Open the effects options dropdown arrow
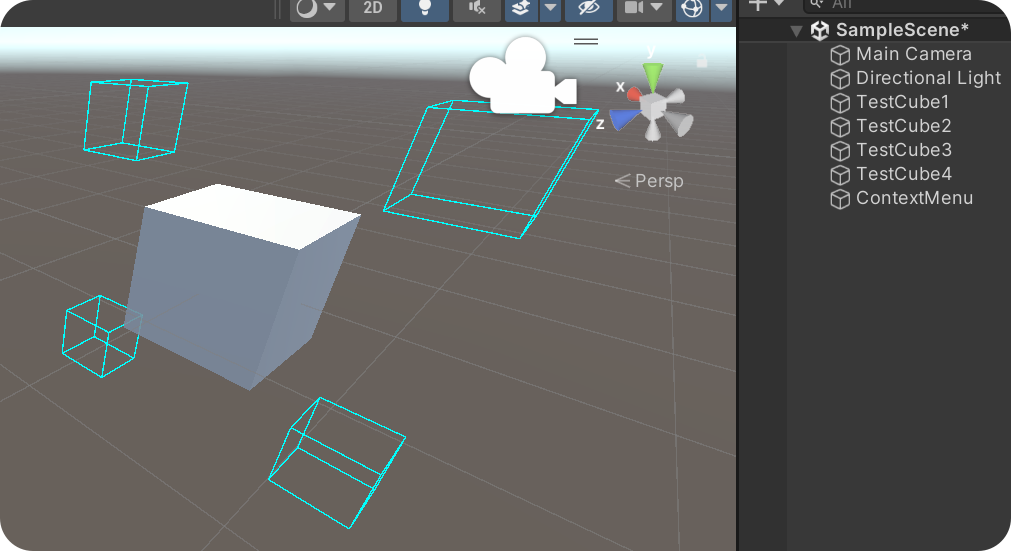 (550, 8)
